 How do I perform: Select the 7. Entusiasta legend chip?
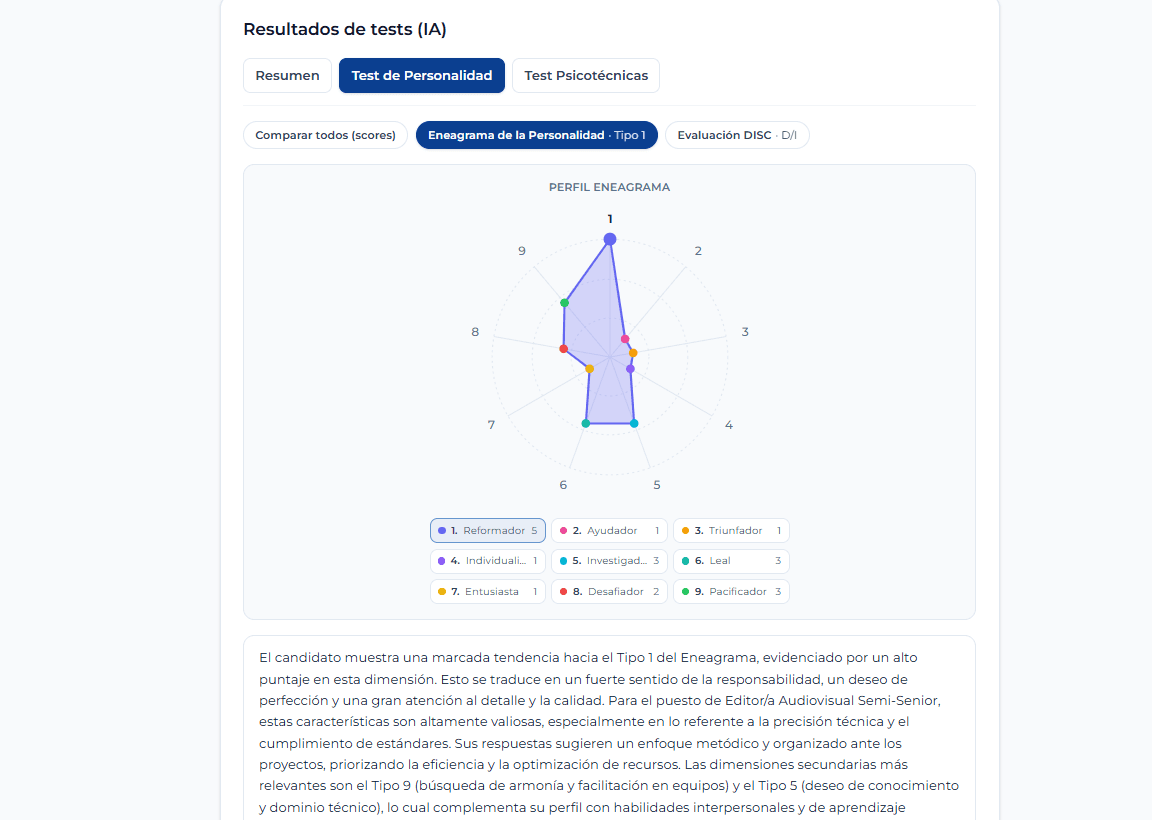click(488, 591)
